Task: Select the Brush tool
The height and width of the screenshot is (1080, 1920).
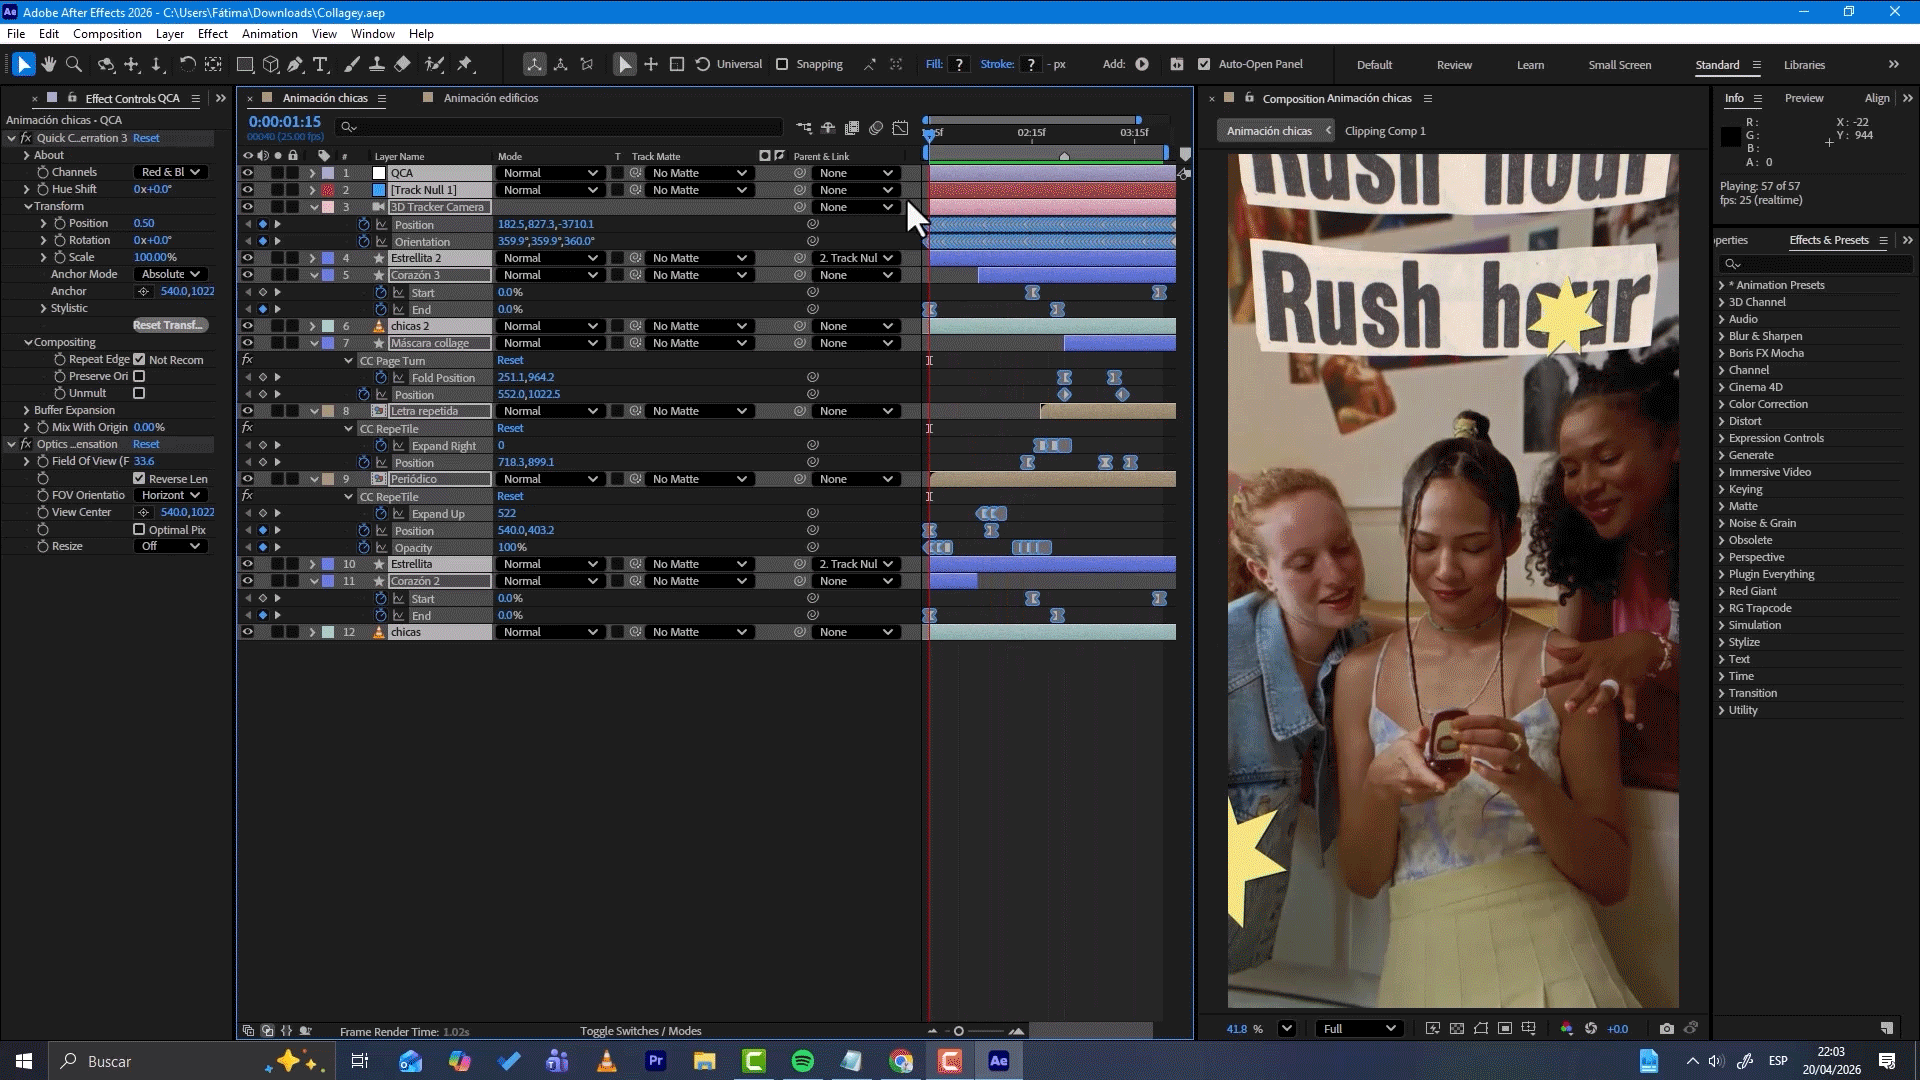Action: coord(352,64)
